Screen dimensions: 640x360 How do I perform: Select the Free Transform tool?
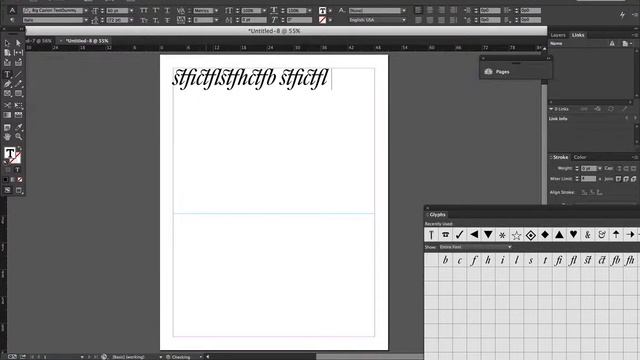click(18, 105)
